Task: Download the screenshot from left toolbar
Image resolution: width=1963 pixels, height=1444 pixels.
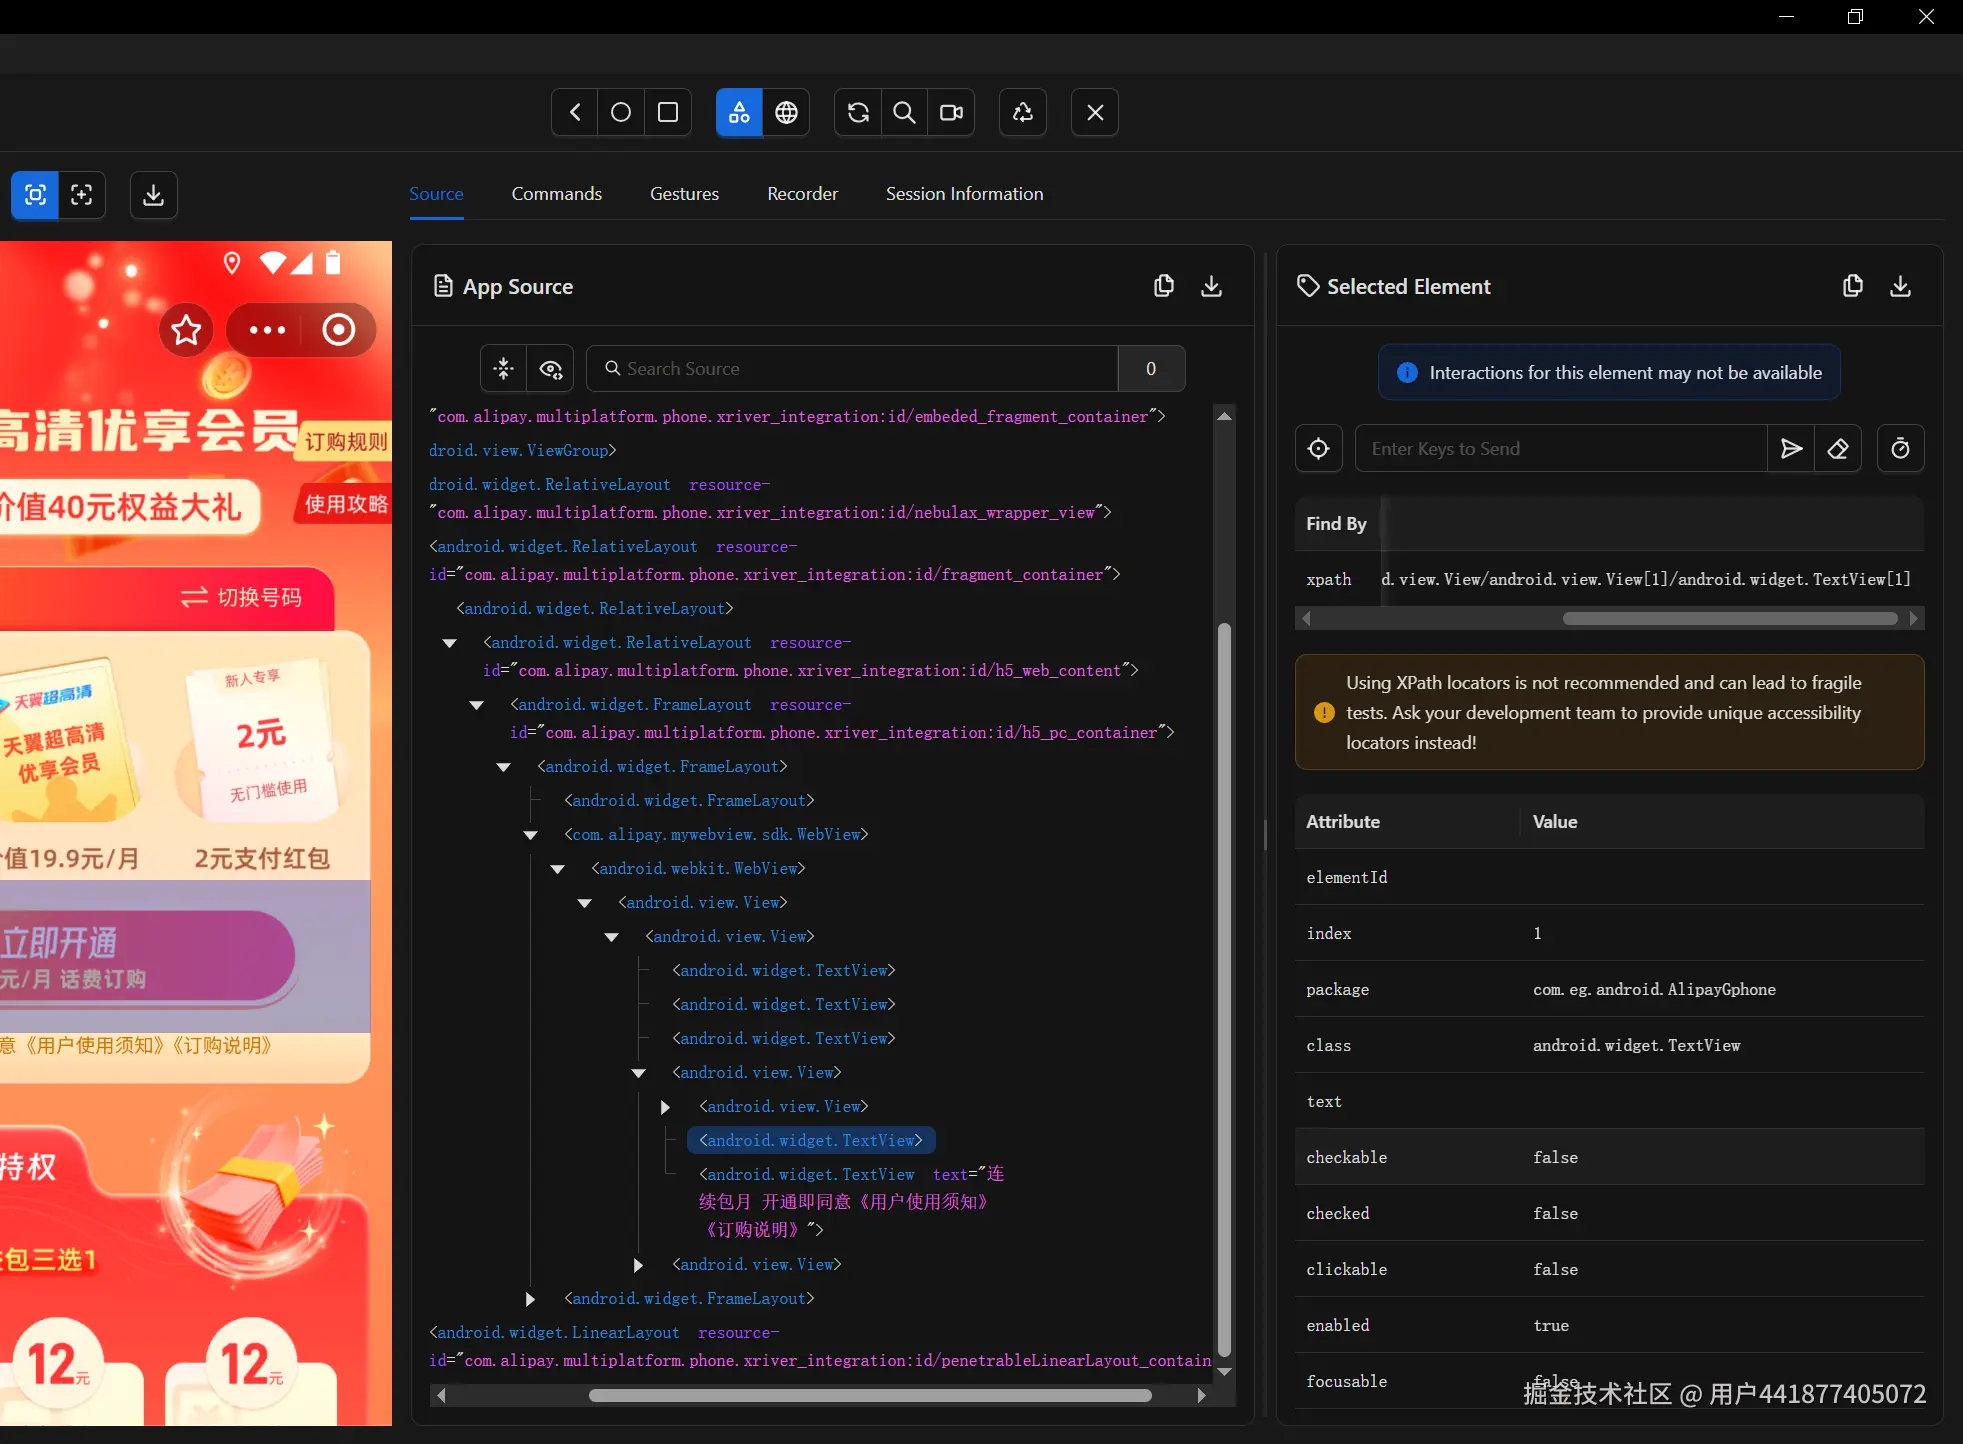Action: click(153, 194)
